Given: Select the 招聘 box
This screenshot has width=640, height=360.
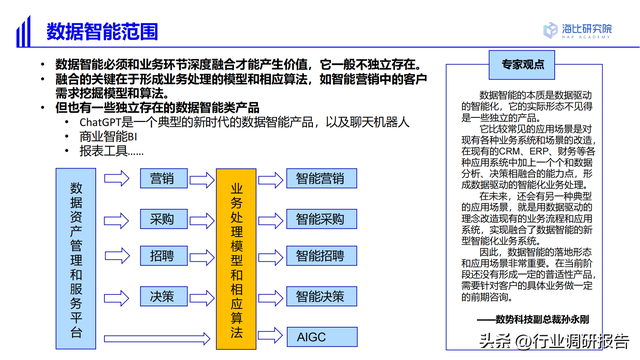Looking at the screenshot, I should tap(164, 256).
